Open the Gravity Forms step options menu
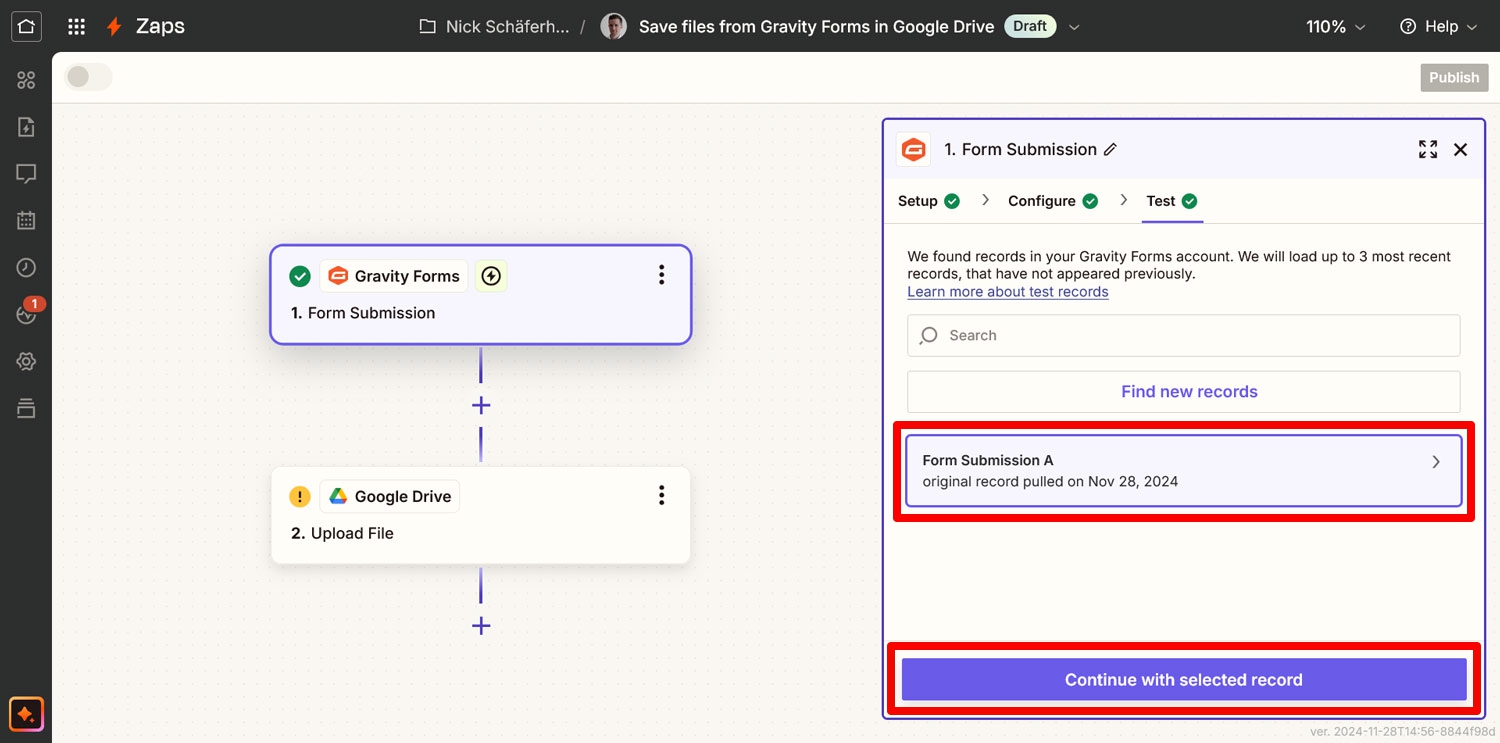The width and height of the screenshot is (1500, 743). (x=661, y=275)
